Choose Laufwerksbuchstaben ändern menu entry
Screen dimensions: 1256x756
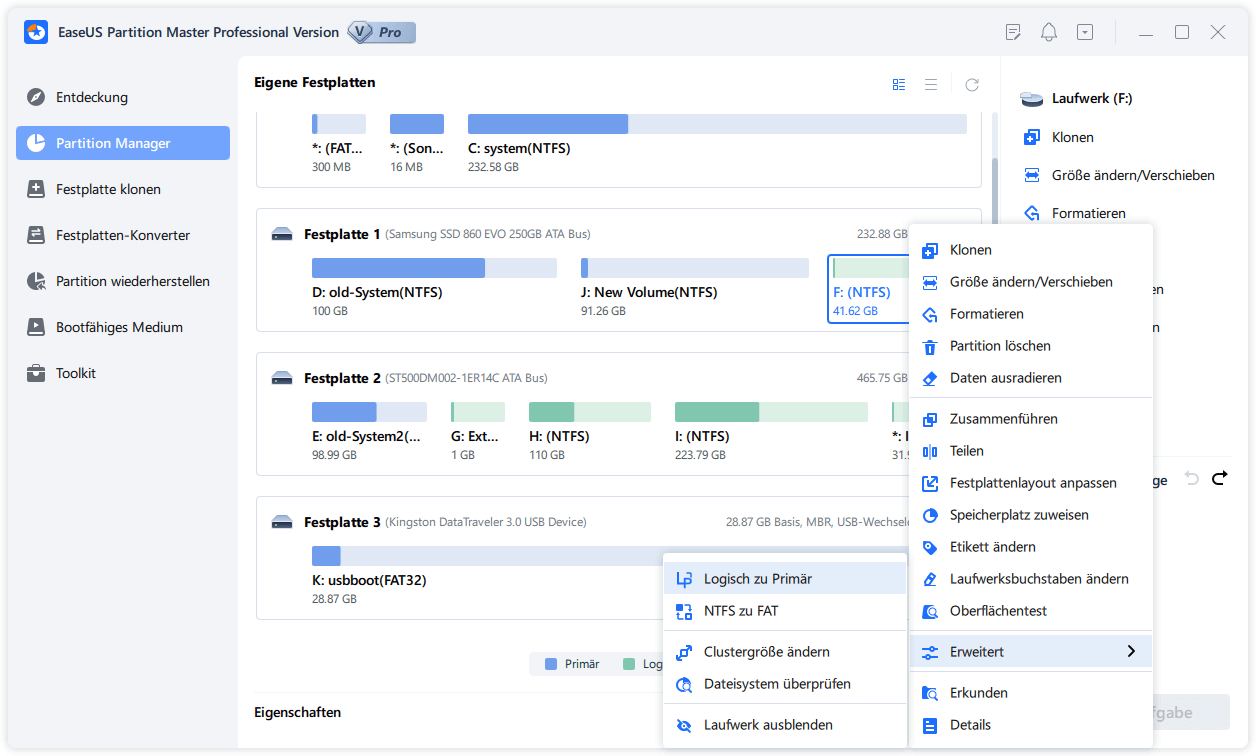pyautogui.click(x=1031, y=579)
